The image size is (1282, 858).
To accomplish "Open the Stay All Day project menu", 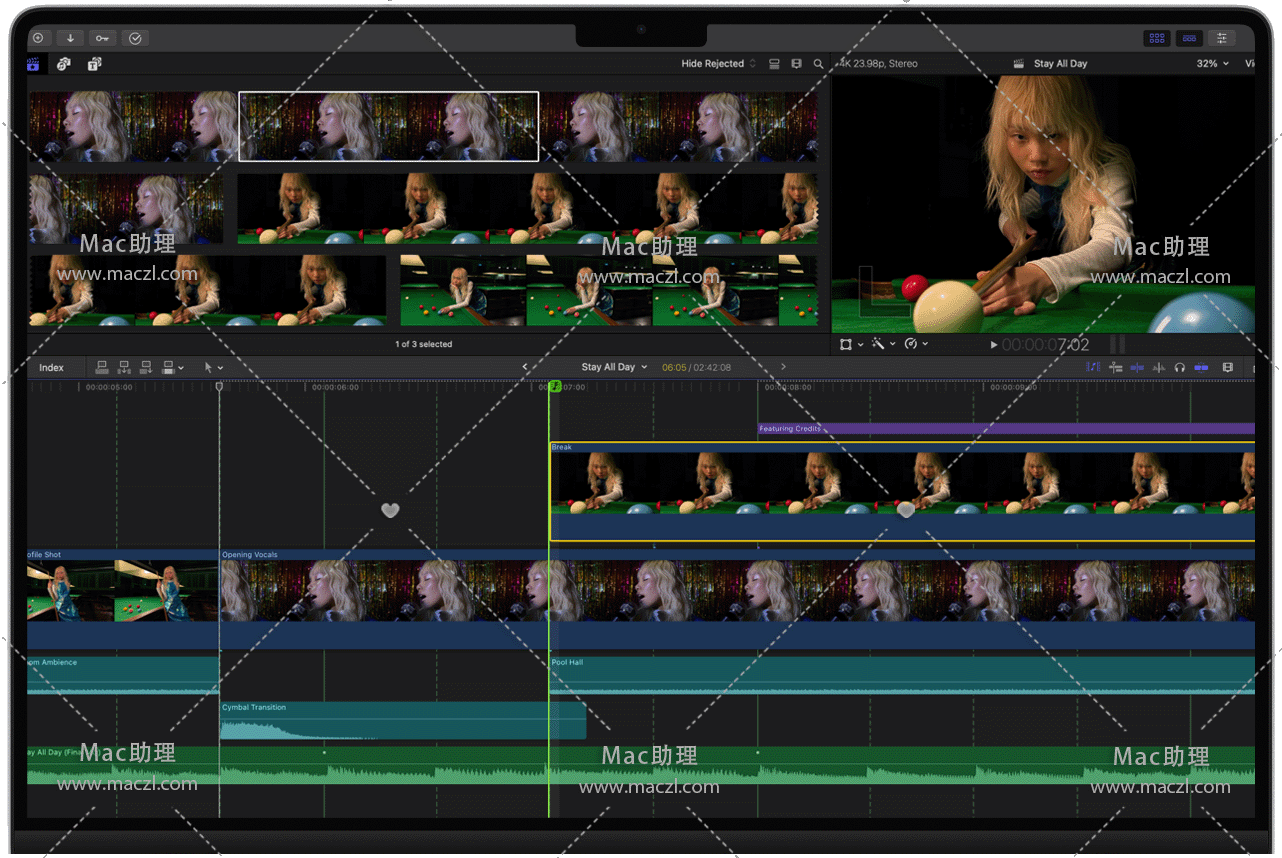I will click(614, 367).
